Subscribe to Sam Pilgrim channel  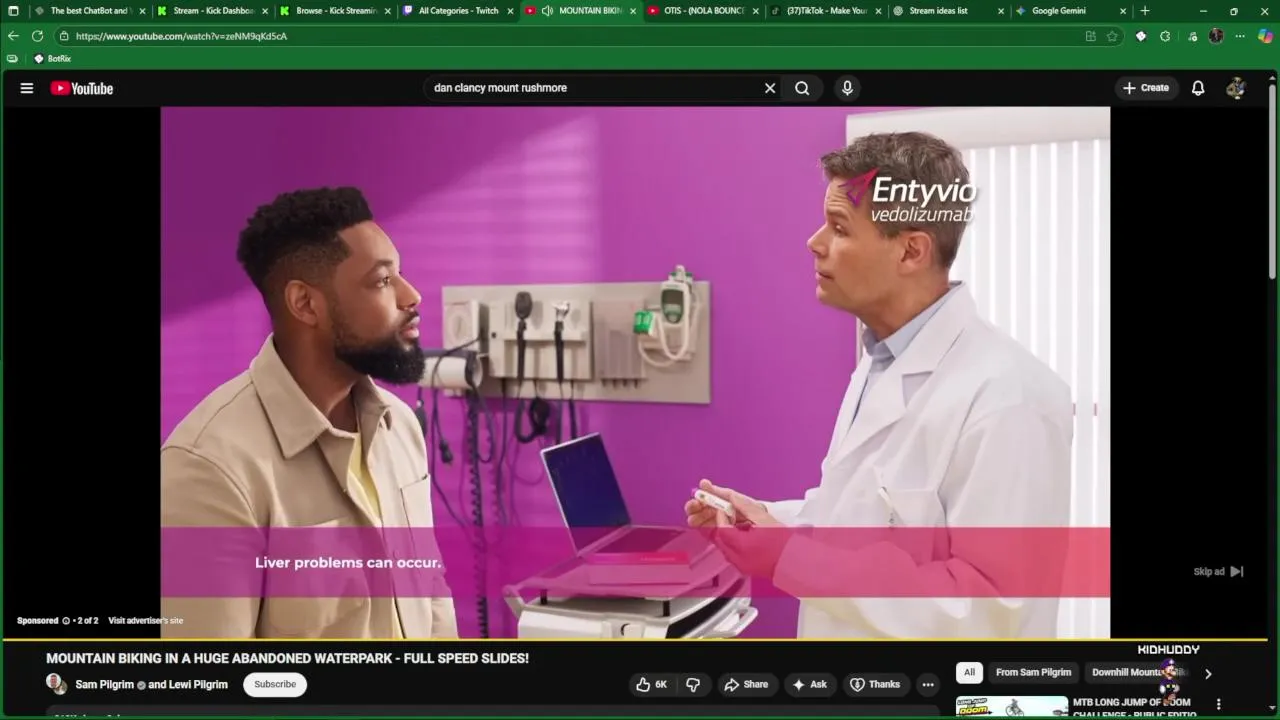[x=275, y=684]
